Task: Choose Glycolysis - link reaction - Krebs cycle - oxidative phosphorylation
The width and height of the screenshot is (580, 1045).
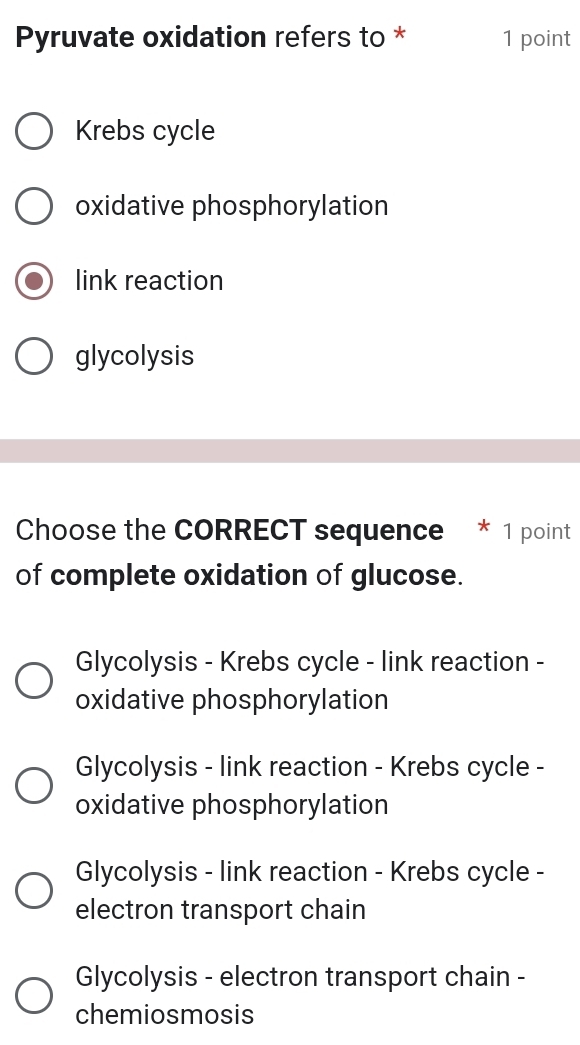Action: click(33, 785)
